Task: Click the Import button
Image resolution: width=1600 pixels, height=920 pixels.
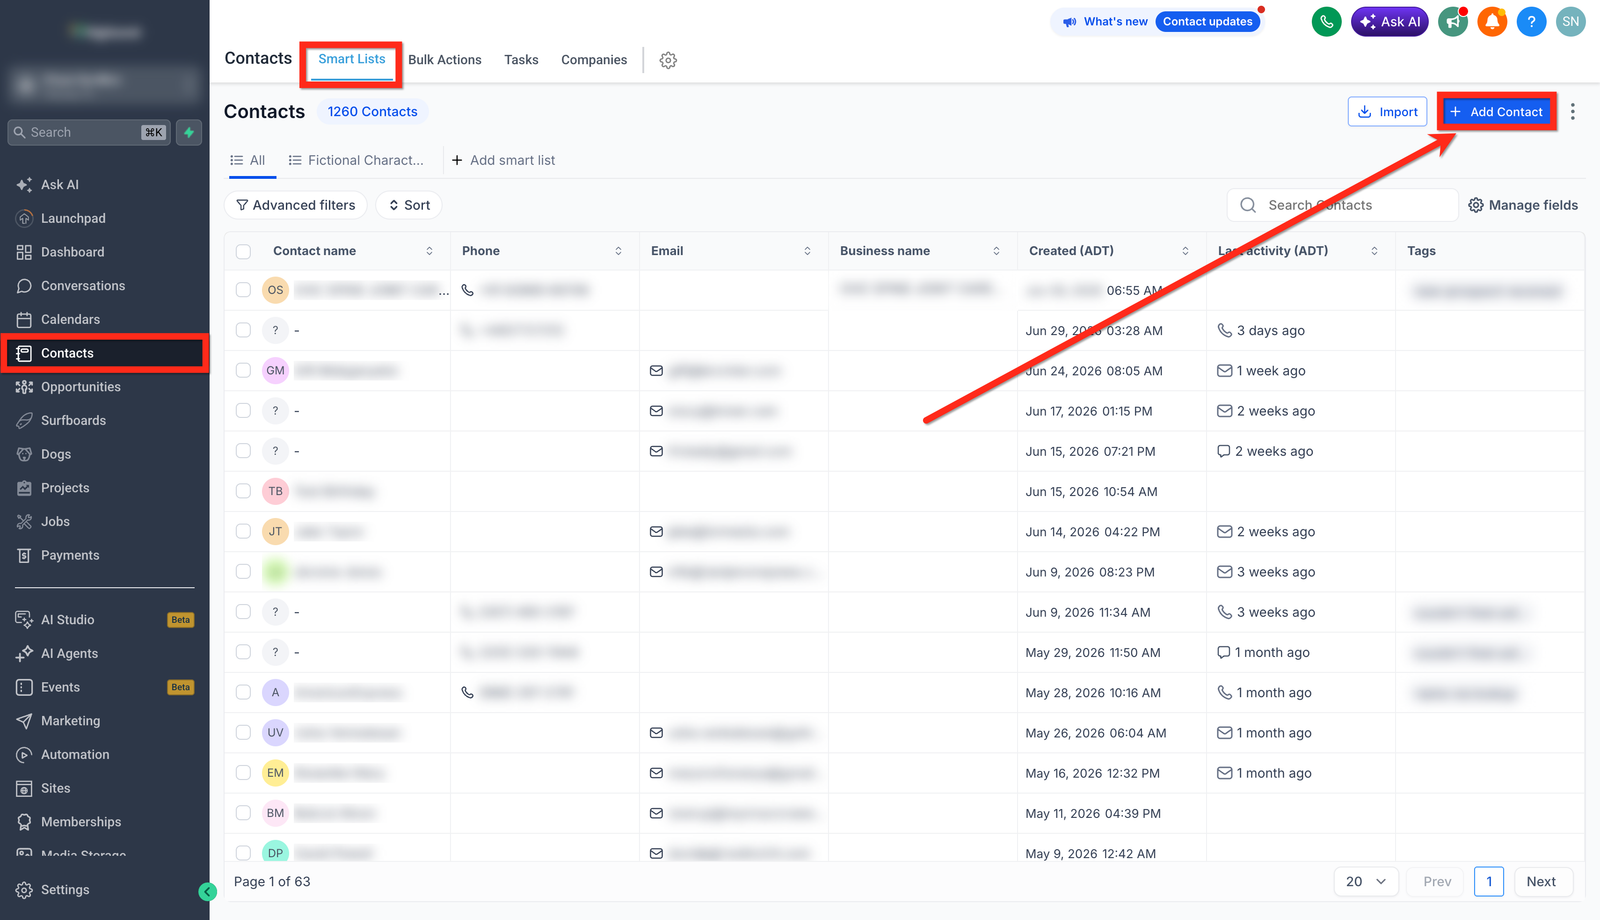Action: [1387, 112]
